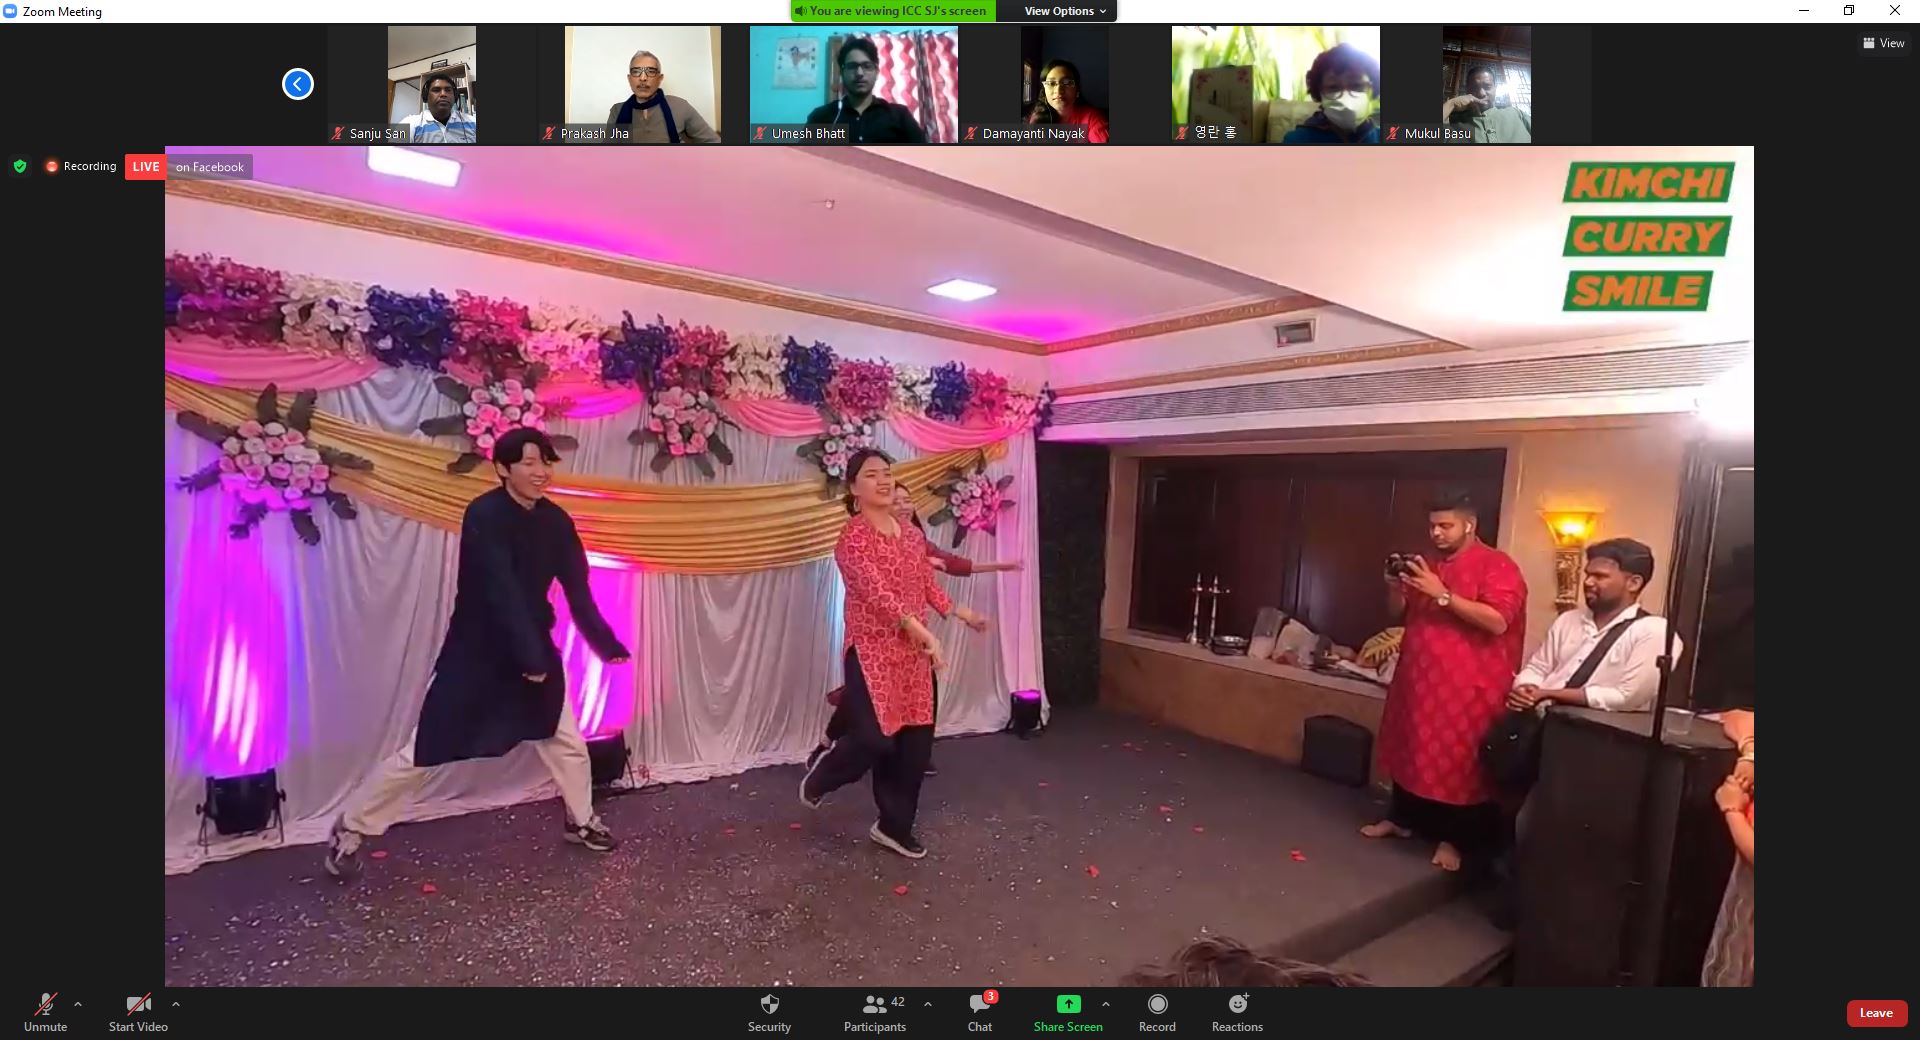Image resolution: width=1920 pixels, height=1040 pixels.
Task: Leave the meeting
Action: (1875, 1013)
